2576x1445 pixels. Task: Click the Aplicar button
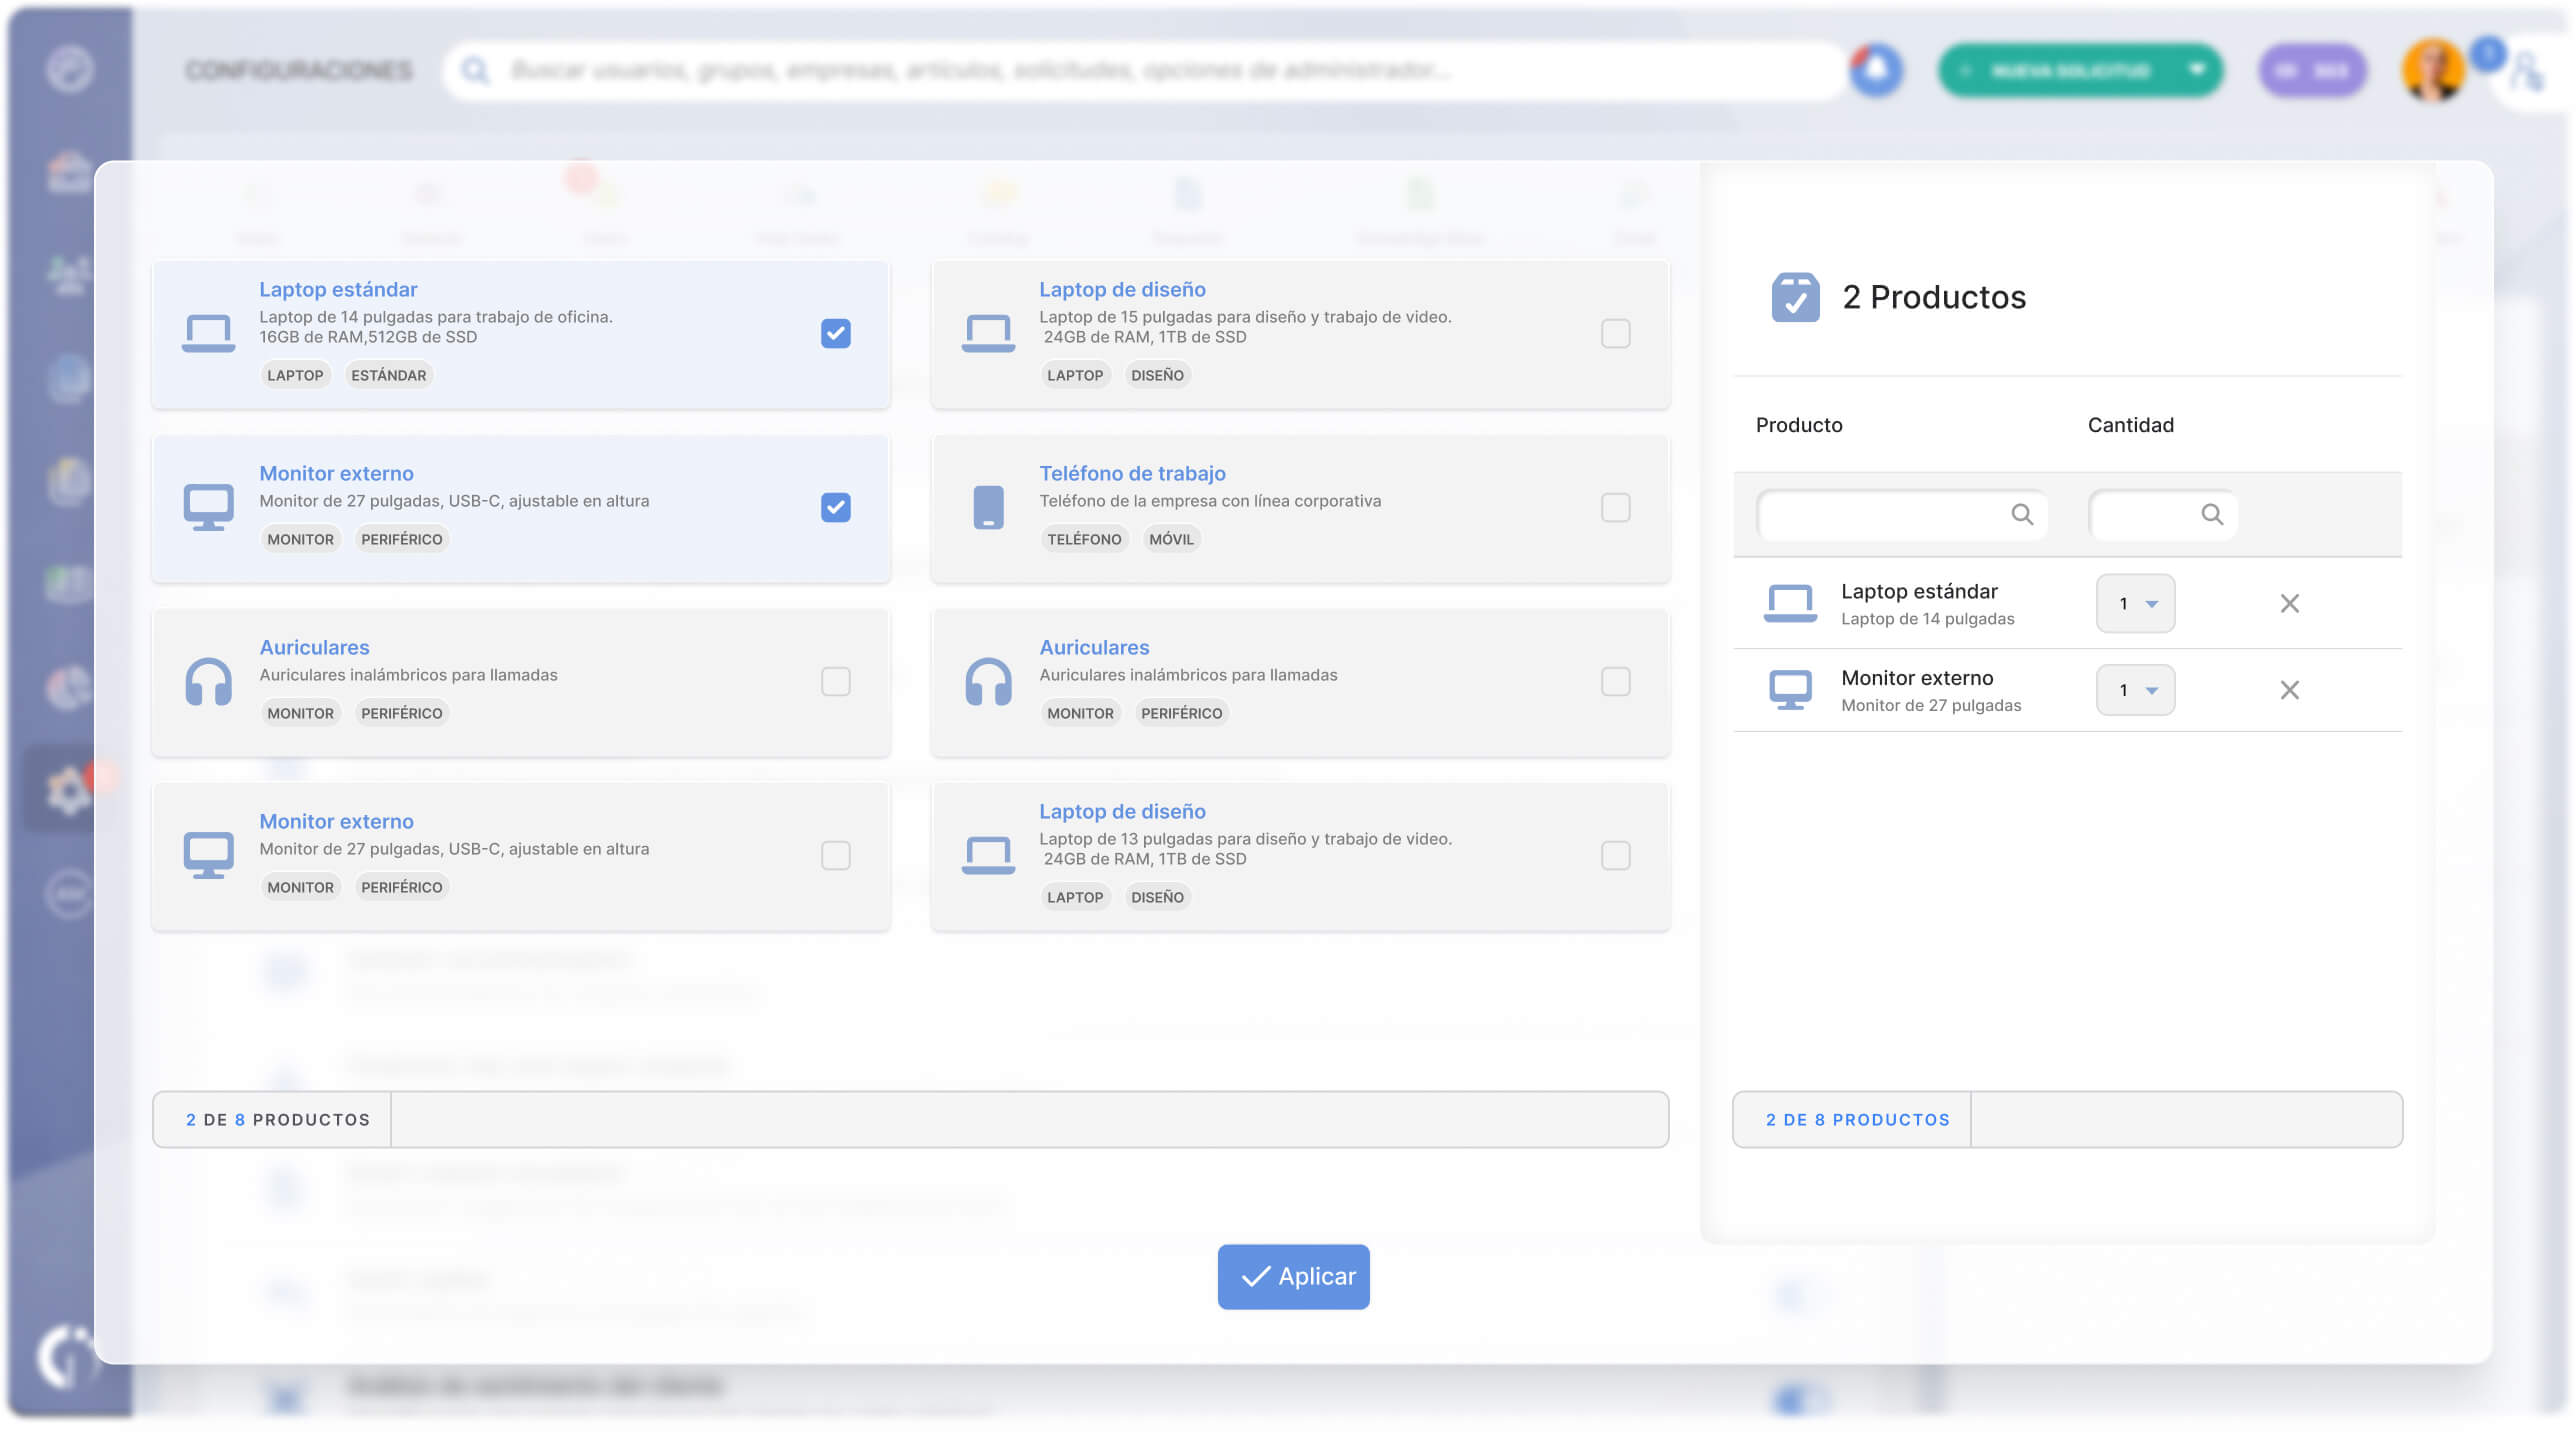pyautogui.click(x=1293, y=1276)
